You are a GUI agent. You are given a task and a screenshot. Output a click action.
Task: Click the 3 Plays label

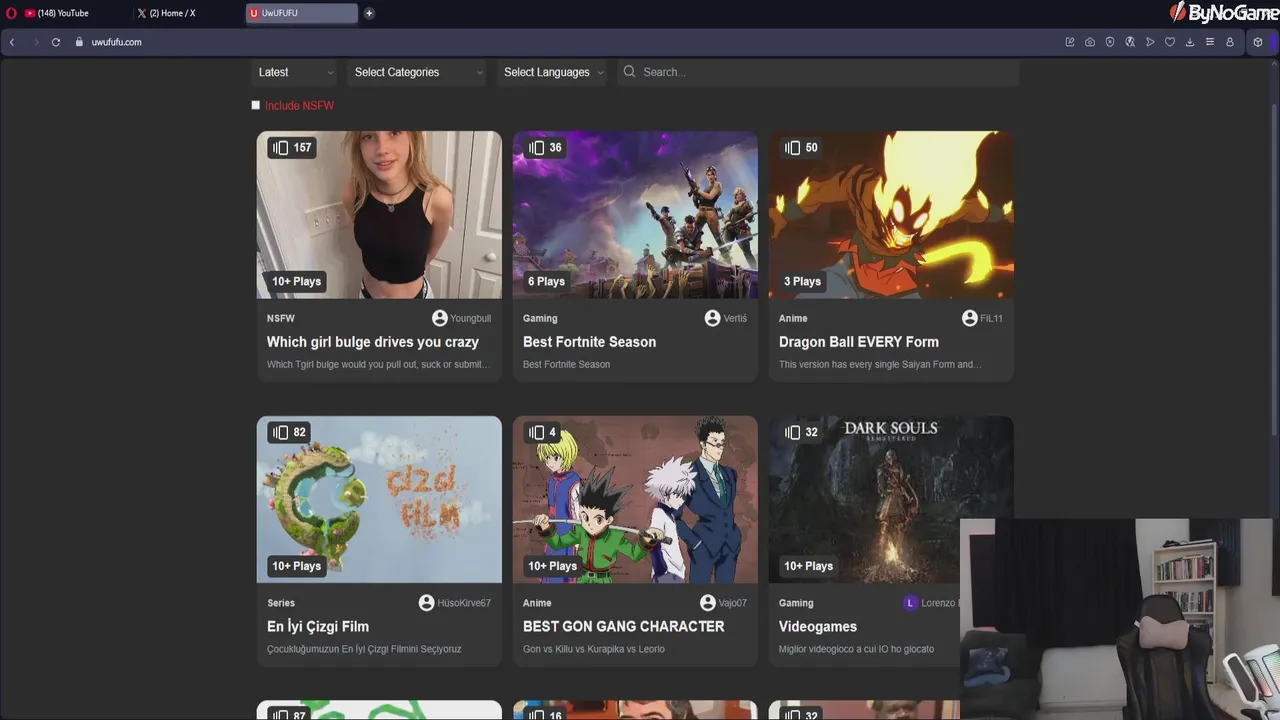click(802, 281)
